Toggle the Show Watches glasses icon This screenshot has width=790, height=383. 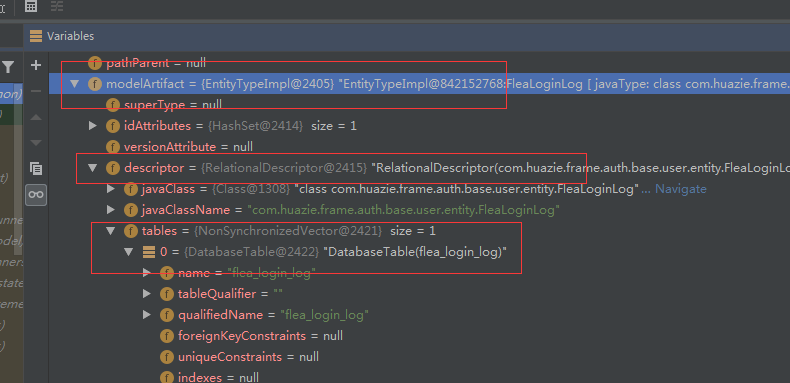pos(36,195)
